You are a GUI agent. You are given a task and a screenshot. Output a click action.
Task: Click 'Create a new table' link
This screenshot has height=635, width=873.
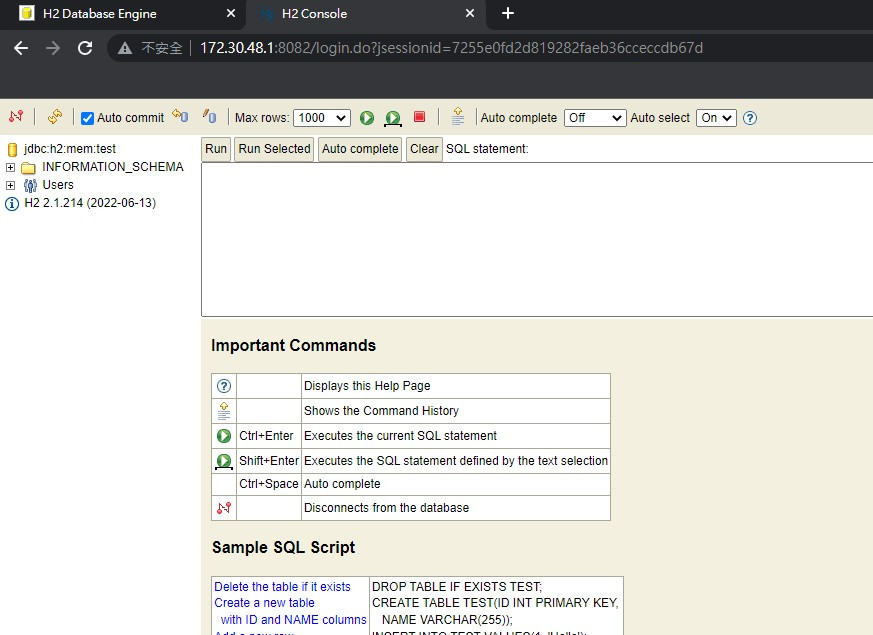pyautogui.click(x=264, y=603)
